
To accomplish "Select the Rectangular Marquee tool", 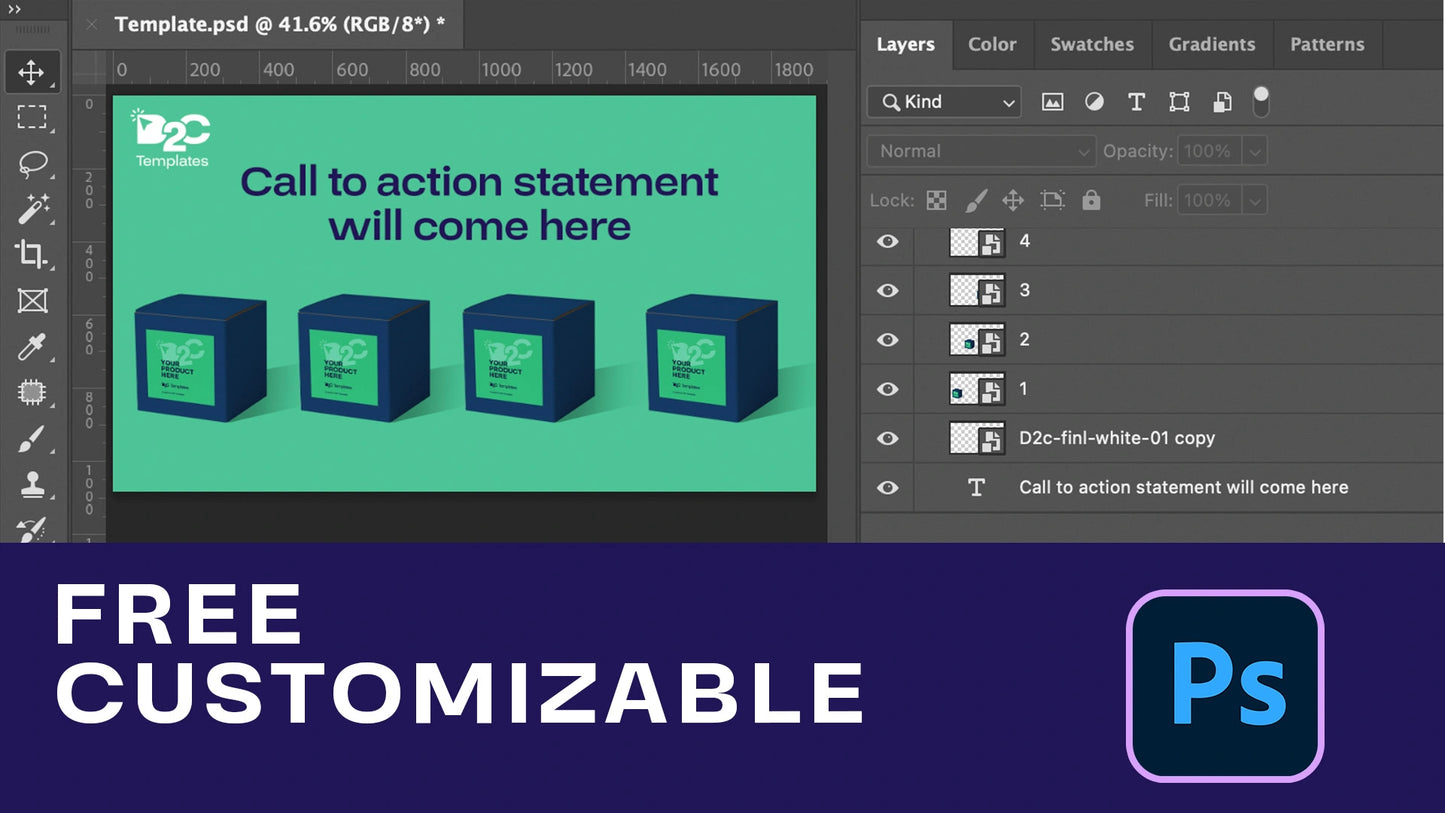I will tap(31, 118).
